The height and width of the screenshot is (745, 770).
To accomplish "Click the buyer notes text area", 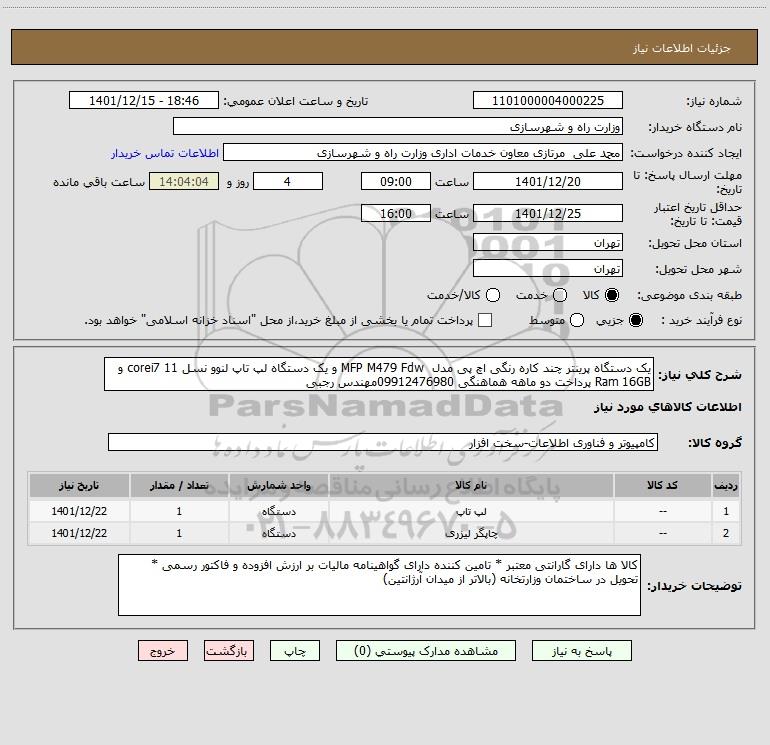I will pyautogui.click(x=379, y=585).
